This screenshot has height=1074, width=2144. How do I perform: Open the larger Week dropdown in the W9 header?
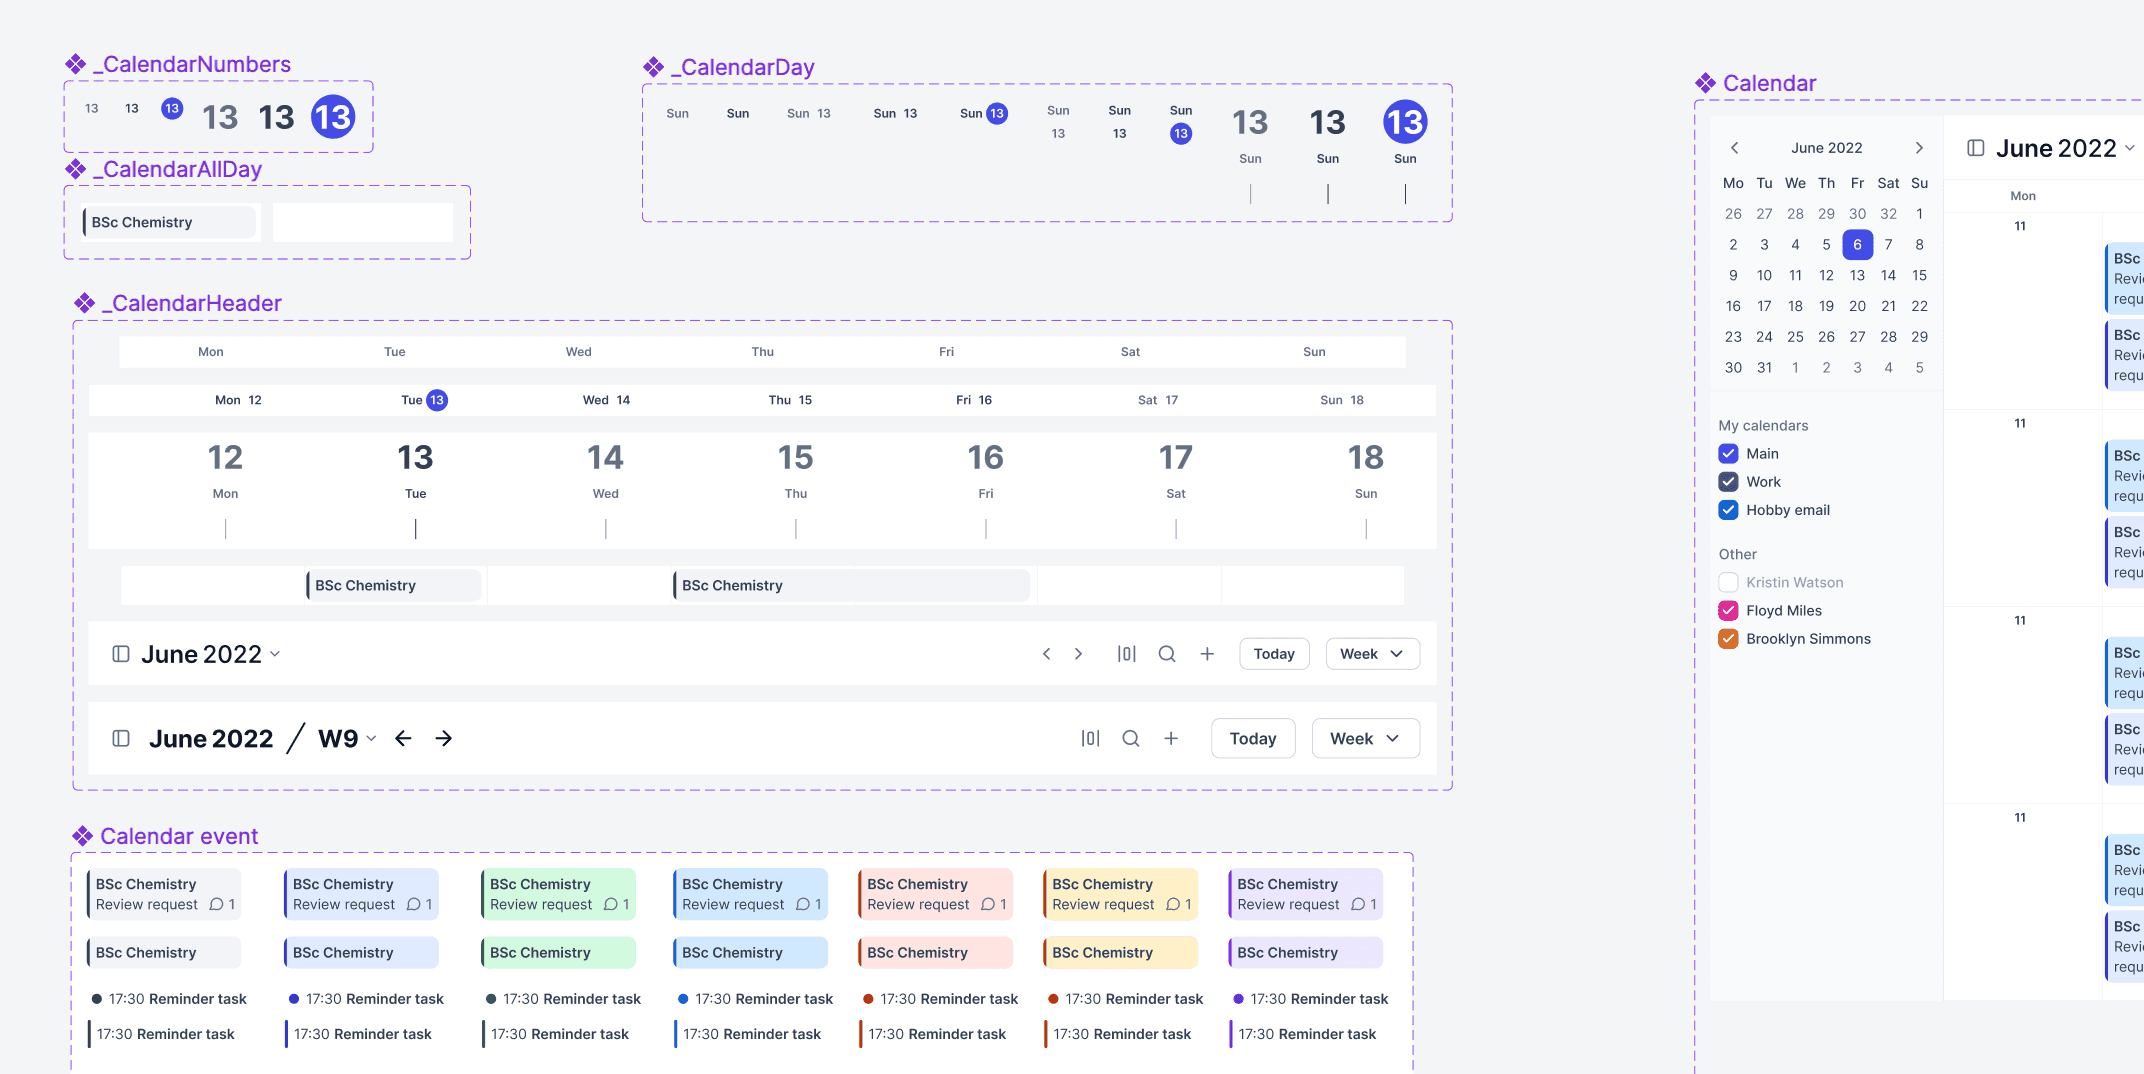(x=1366, y=738)
